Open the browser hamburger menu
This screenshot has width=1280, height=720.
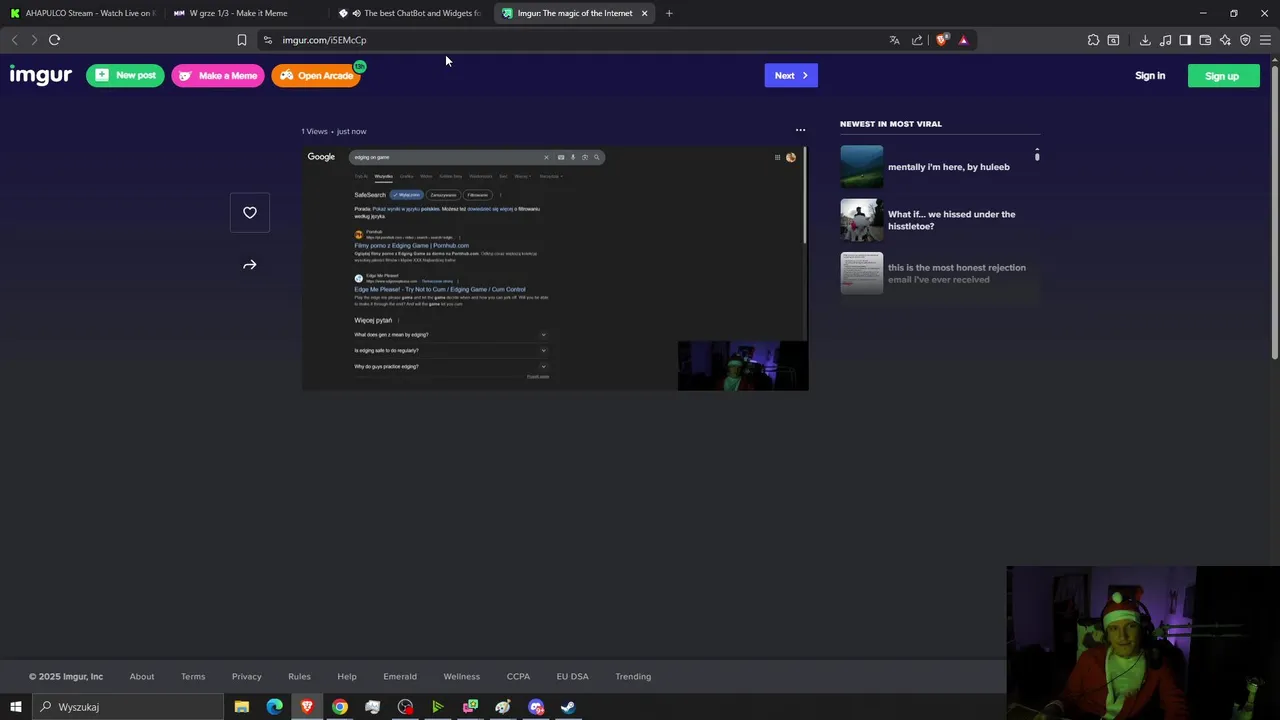[1265, 40]
